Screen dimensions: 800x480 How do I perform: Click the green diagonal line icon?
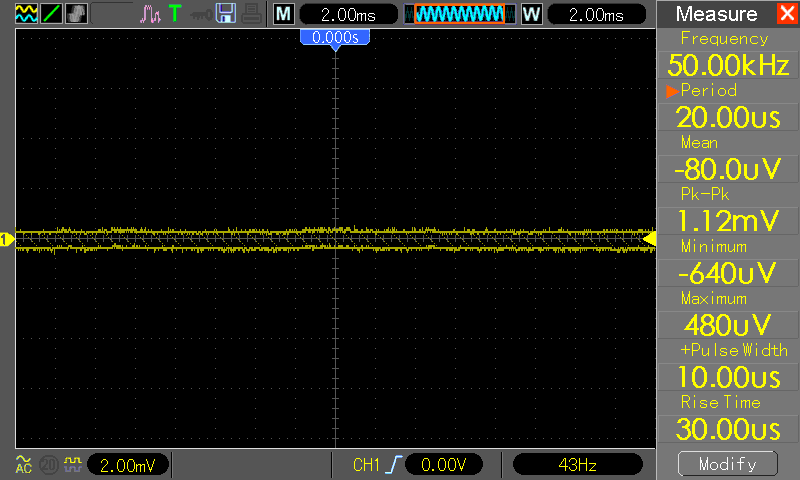tap(51, 14)
